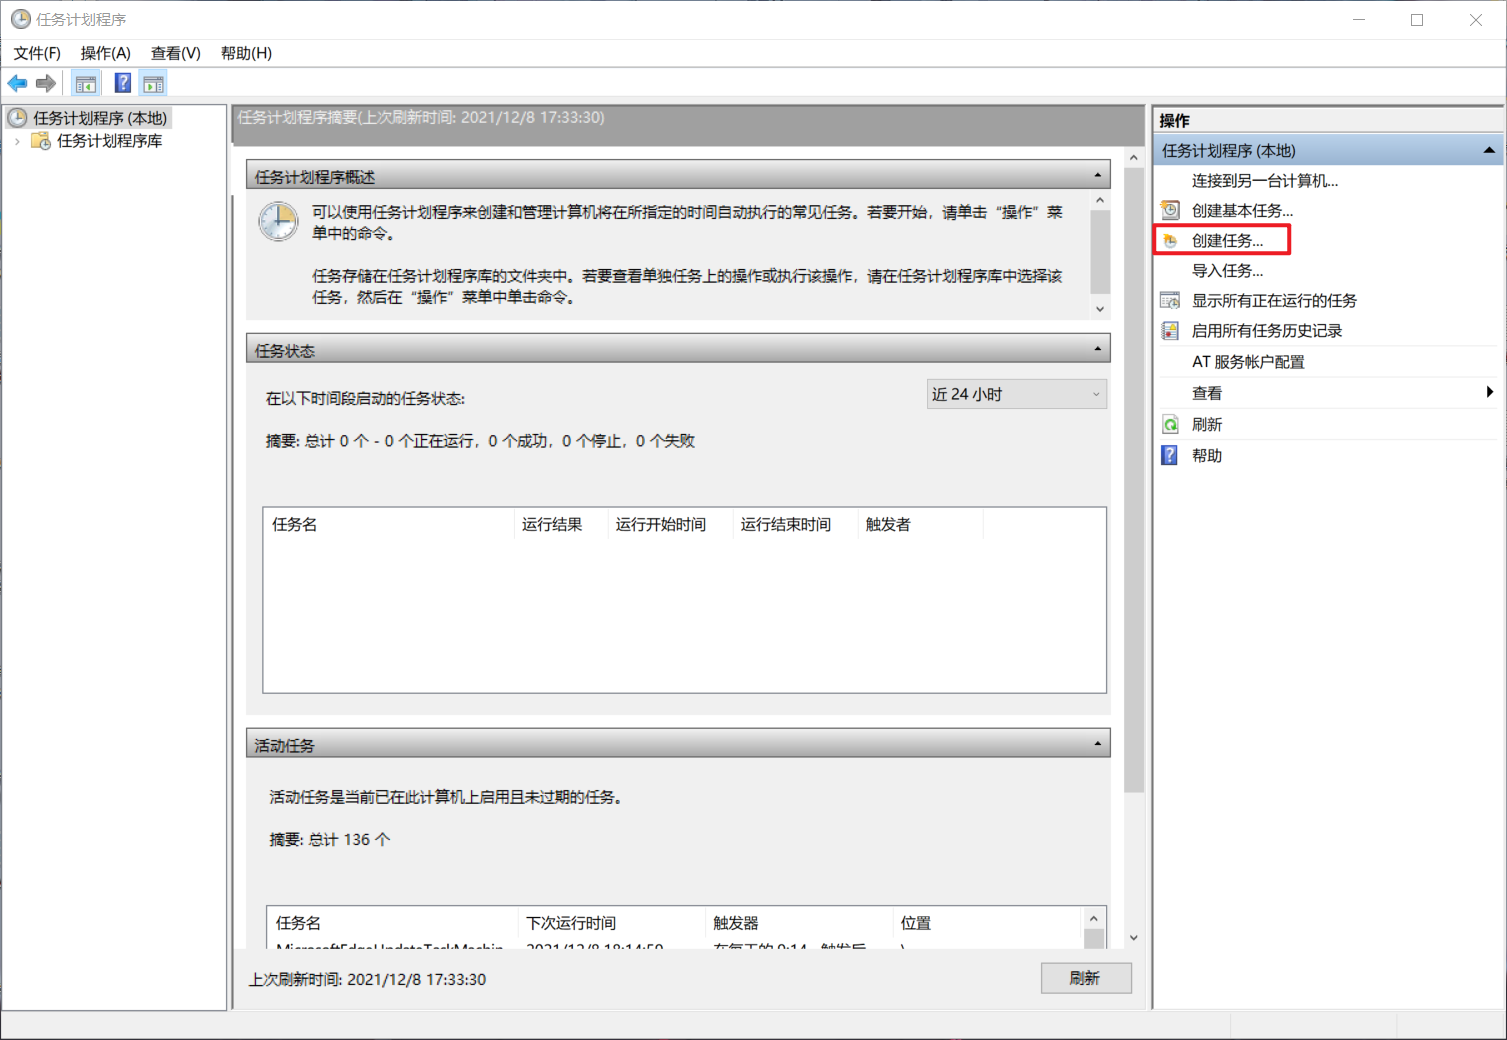The height and width of the screenshot is (1040, 1507).
Task: Click the 运行开始时间 column header
Action: (670, 524)
